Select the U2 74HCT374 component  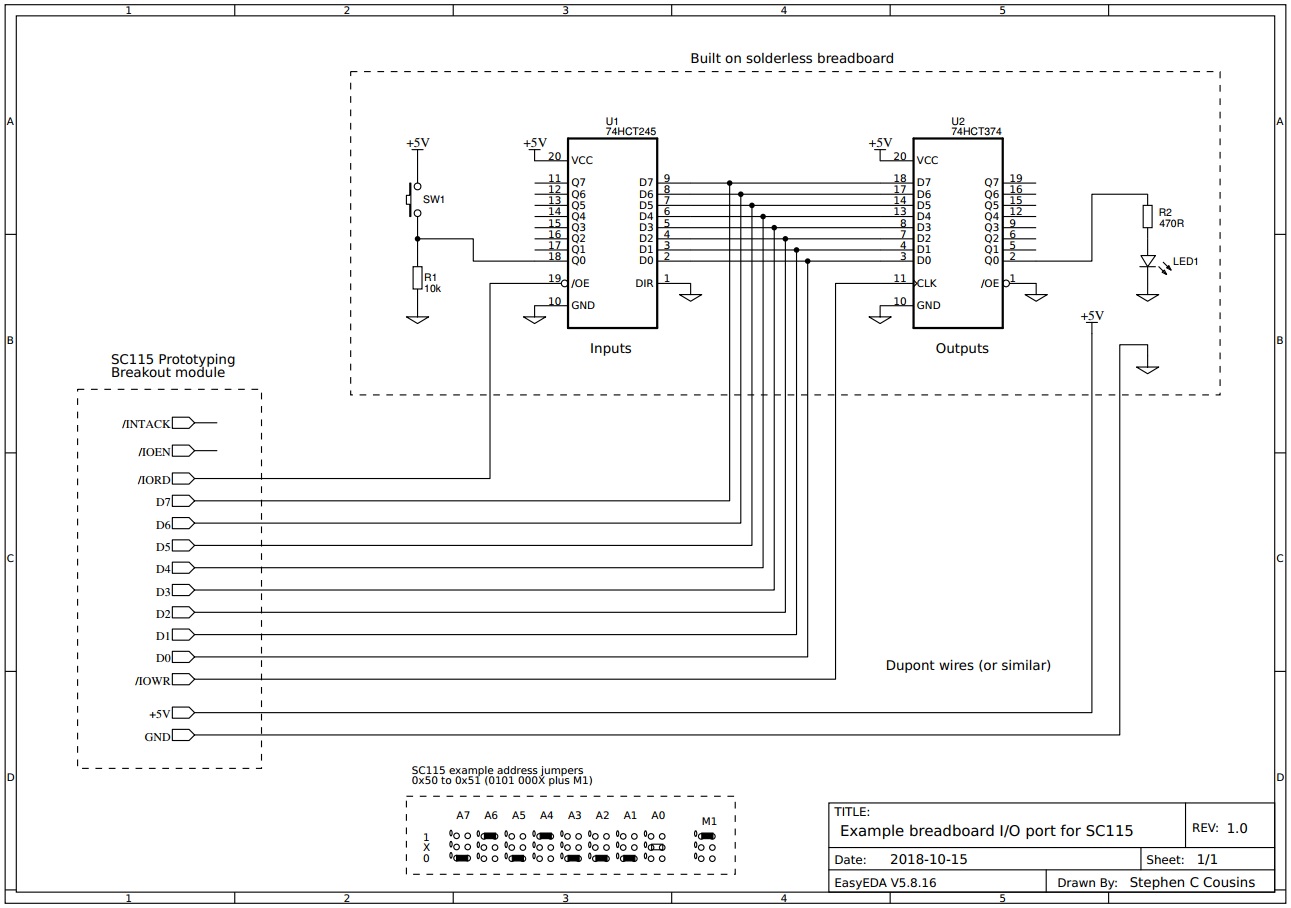[x=958, y=232]
